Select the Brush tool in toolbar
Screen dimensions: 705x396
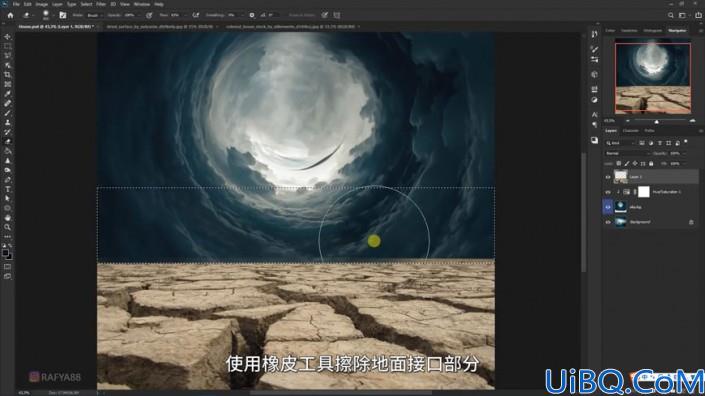click(8, 113)
